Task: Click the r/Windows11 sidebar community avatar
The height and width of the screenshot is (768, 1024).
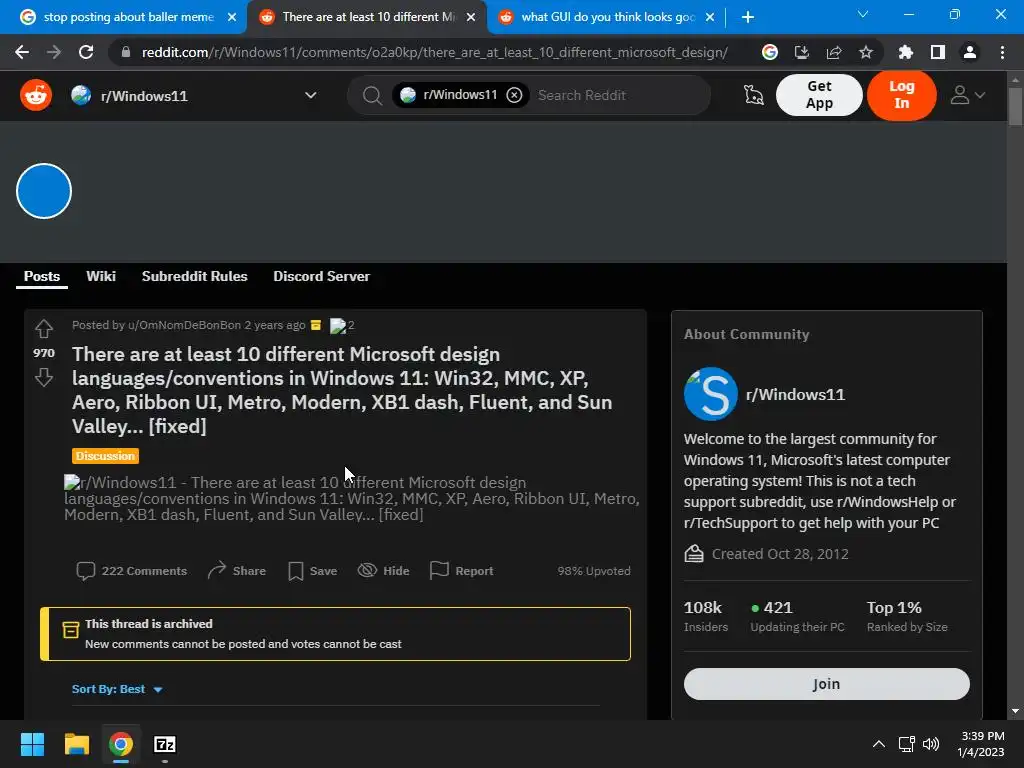Action: click(x=711, y=394)
